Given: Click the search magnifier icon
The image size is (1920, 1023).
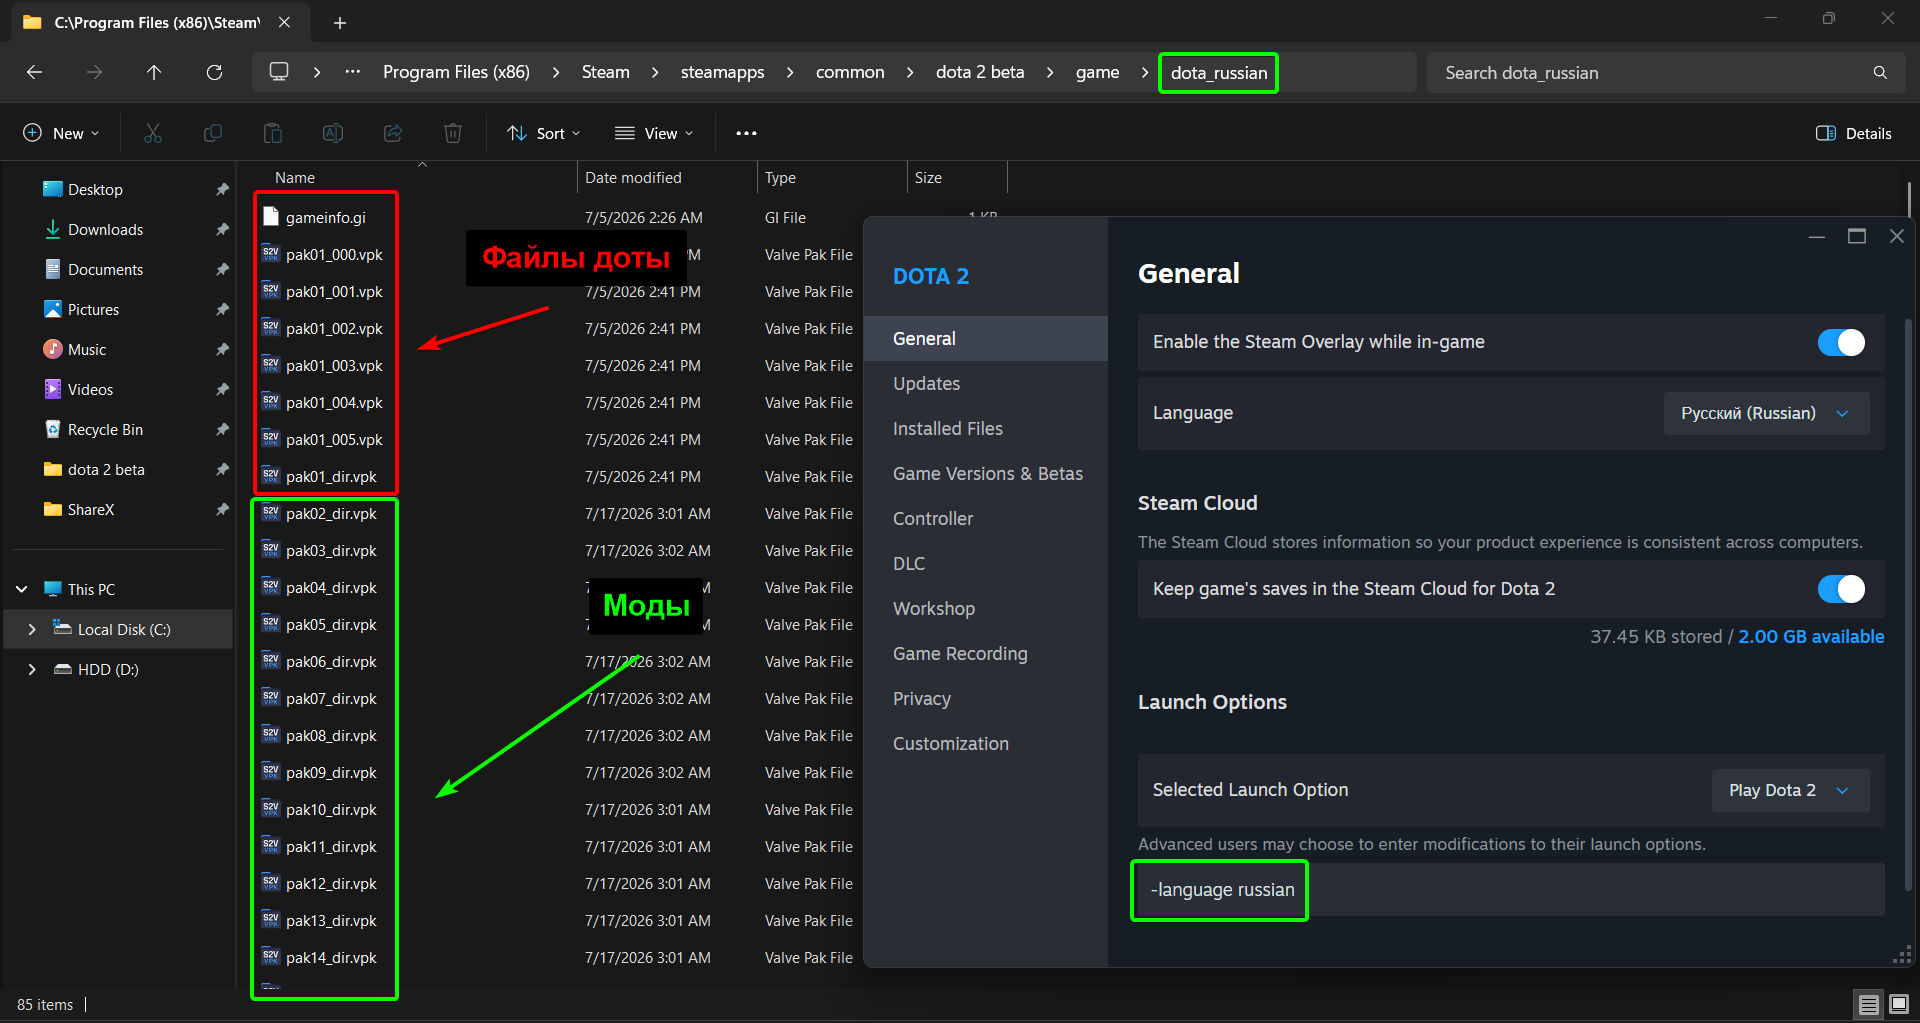Looking at the screenshot, I should pos(1880,72).
